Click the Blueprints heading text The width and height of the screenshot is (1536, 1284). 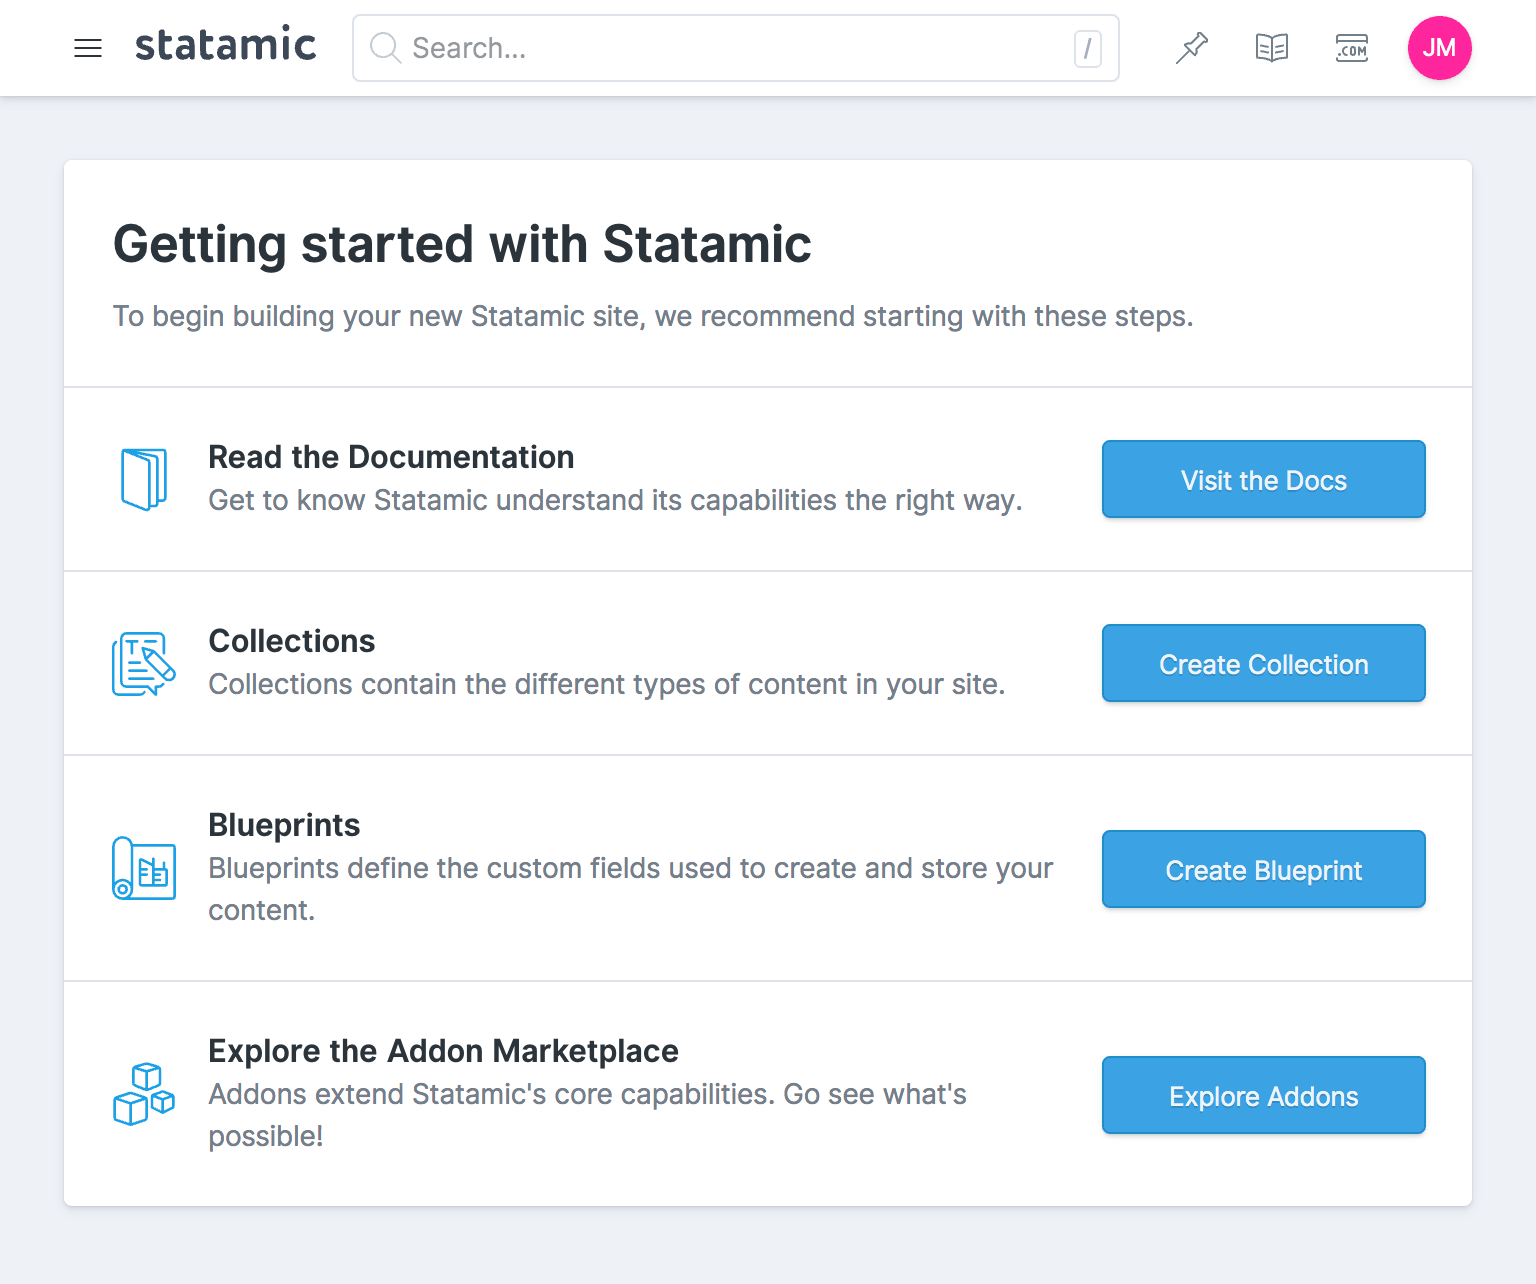284,825
